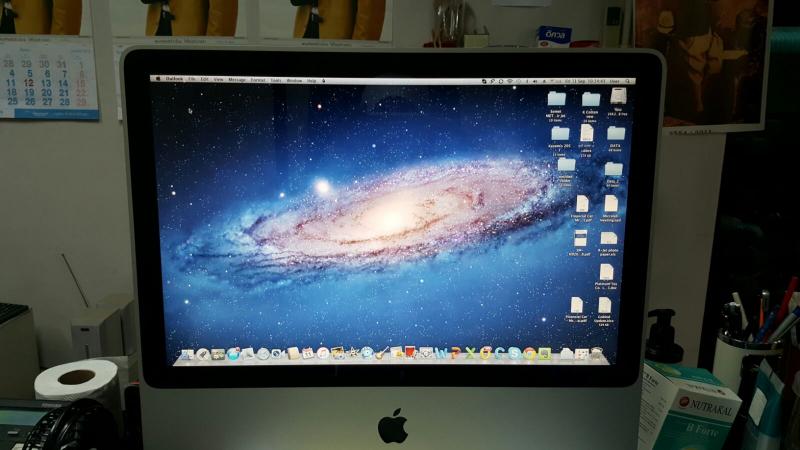Open the Tools menu
Image resolution: width=800 pixels, height=450 pixels.
coord(276,80)
